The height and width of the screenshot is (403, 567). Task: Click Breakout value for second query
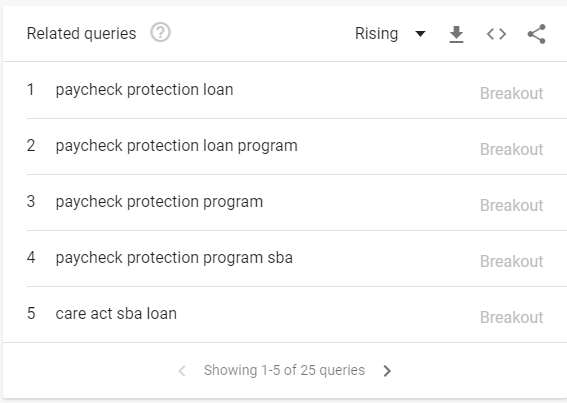511,149
